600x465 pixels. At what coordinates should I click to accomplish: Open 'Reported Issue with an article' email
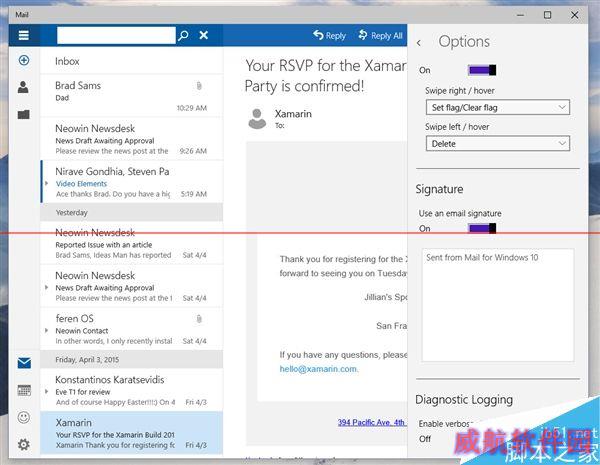point(132,243)
